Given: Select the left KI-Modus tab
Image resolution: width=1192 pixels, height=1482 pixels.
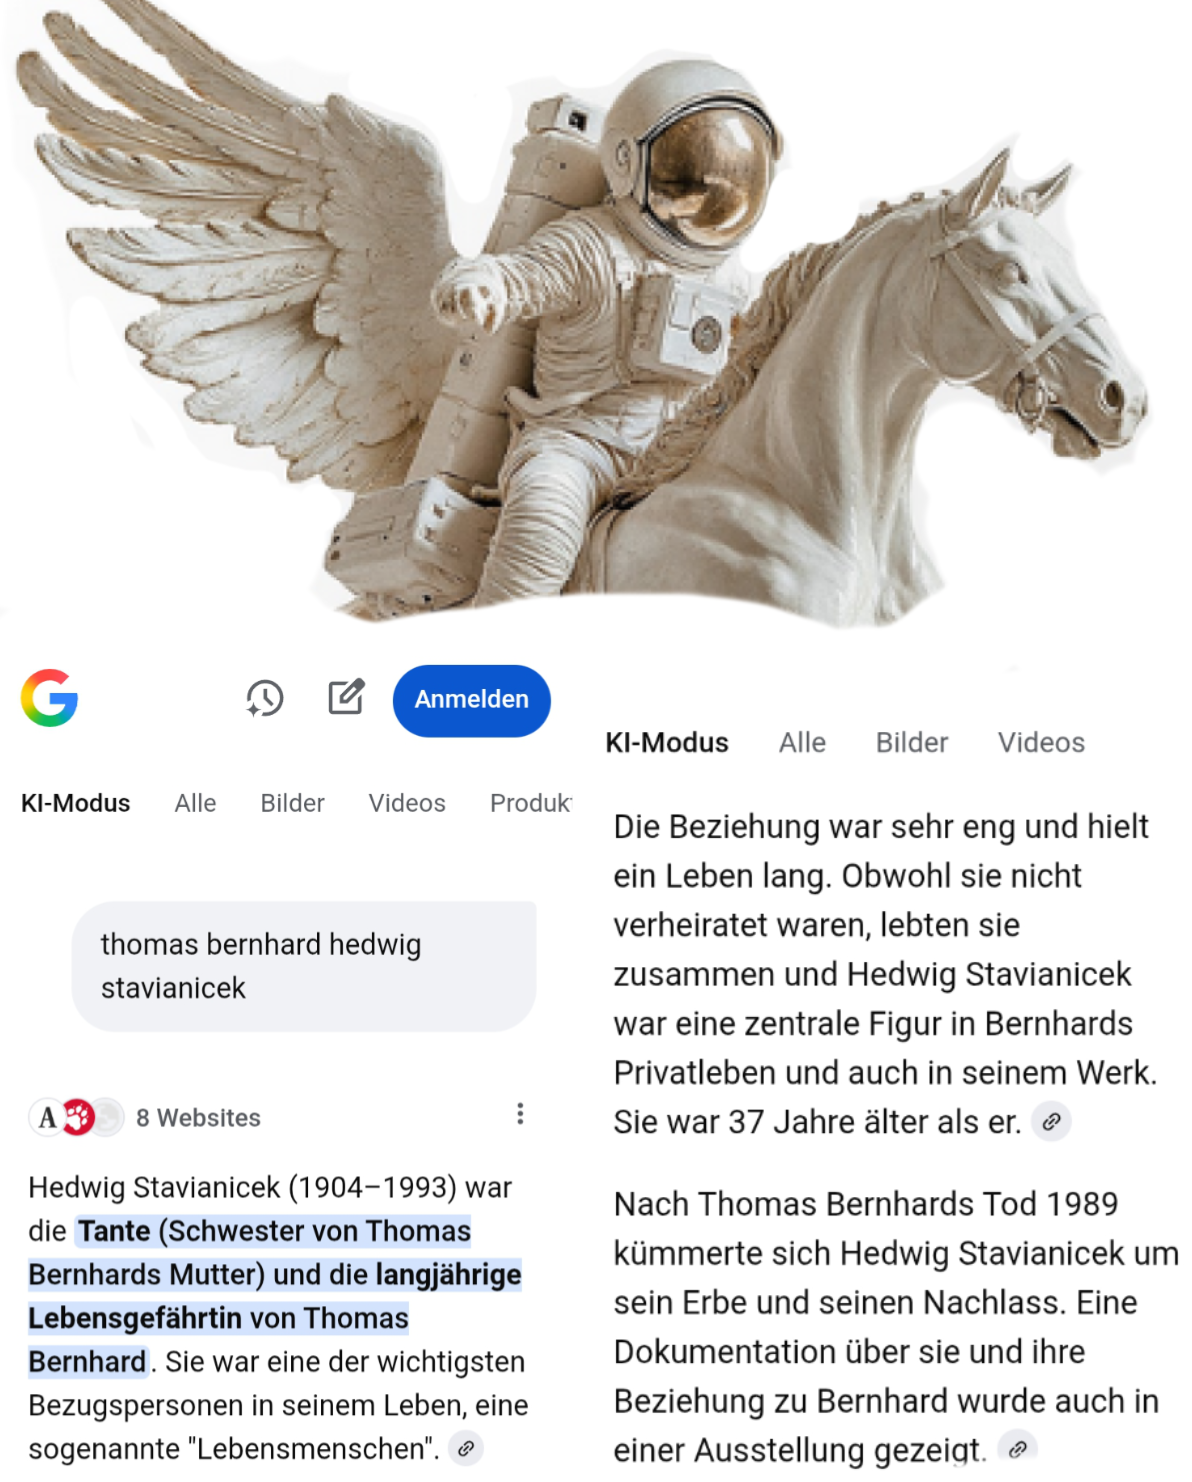Looking at the screenshot, I should coord(76,803).
